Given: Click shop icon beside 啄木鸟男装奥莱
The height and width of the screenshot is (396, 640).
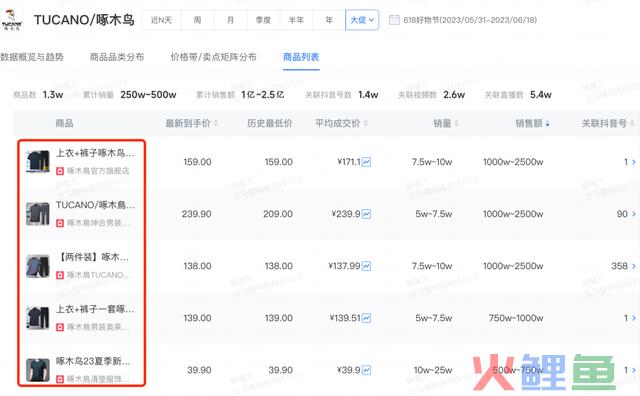Looking at the screenshot, I should (60, 327).
